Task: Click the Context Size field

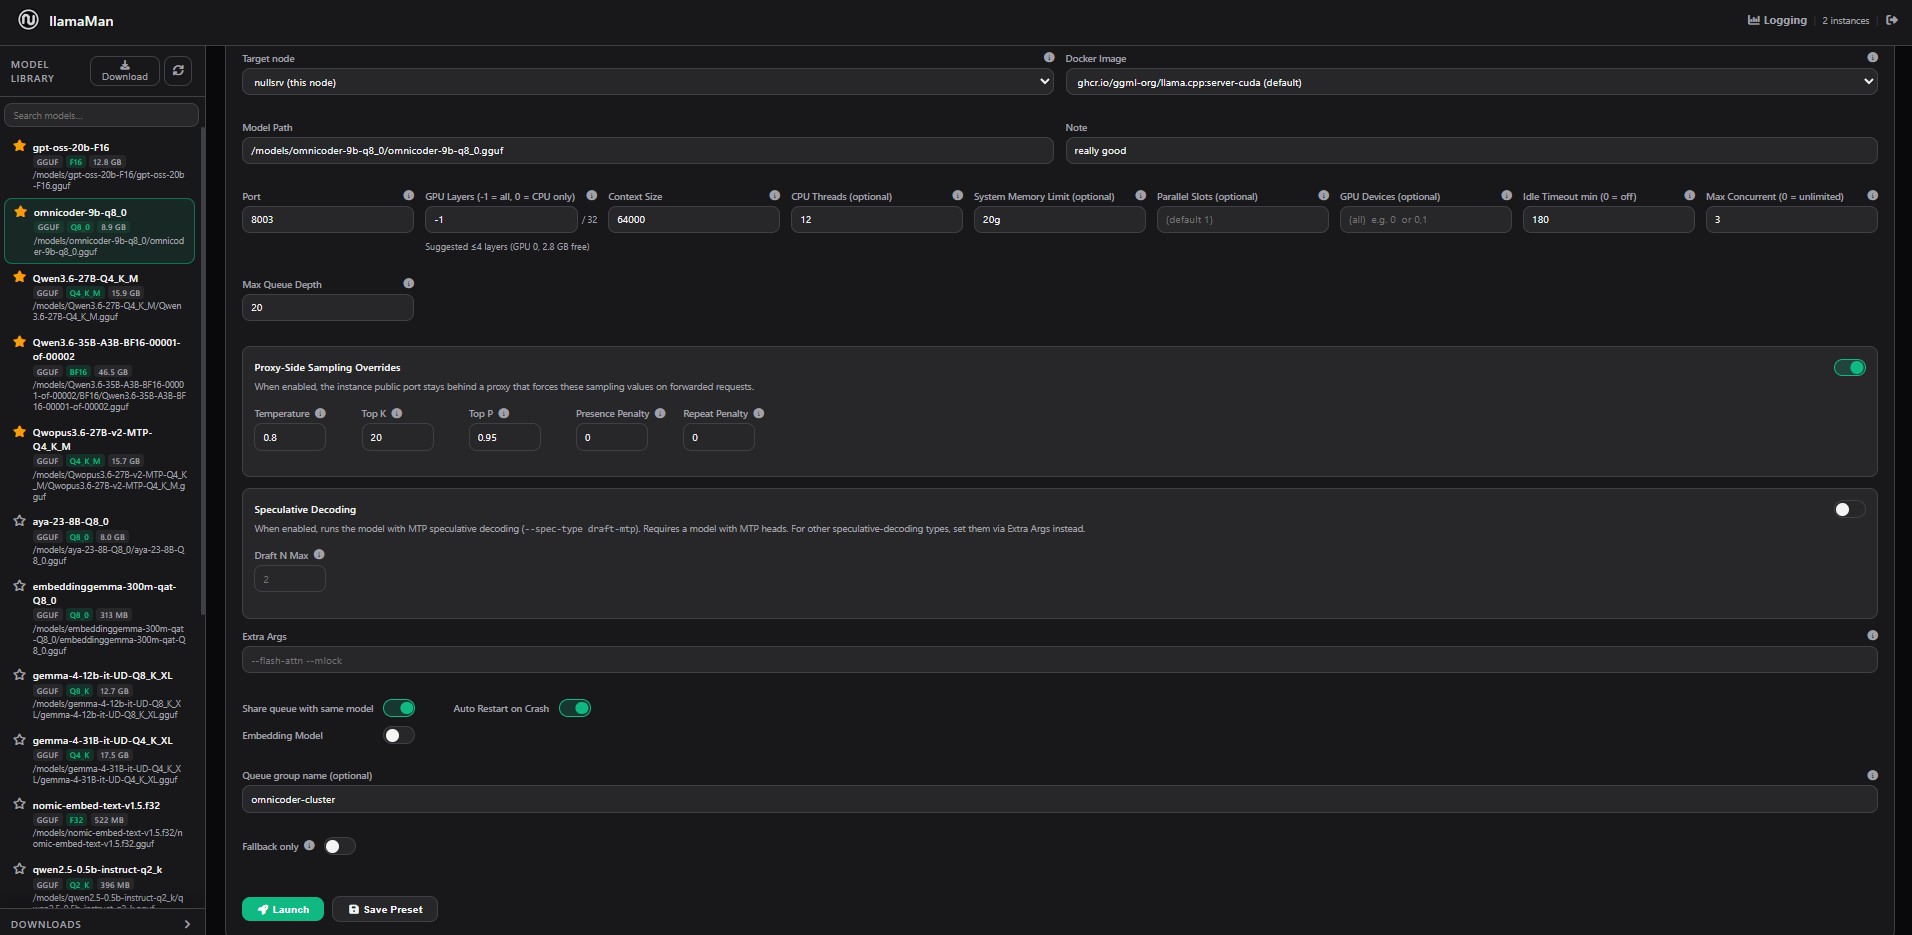Action: coord(694,219)
